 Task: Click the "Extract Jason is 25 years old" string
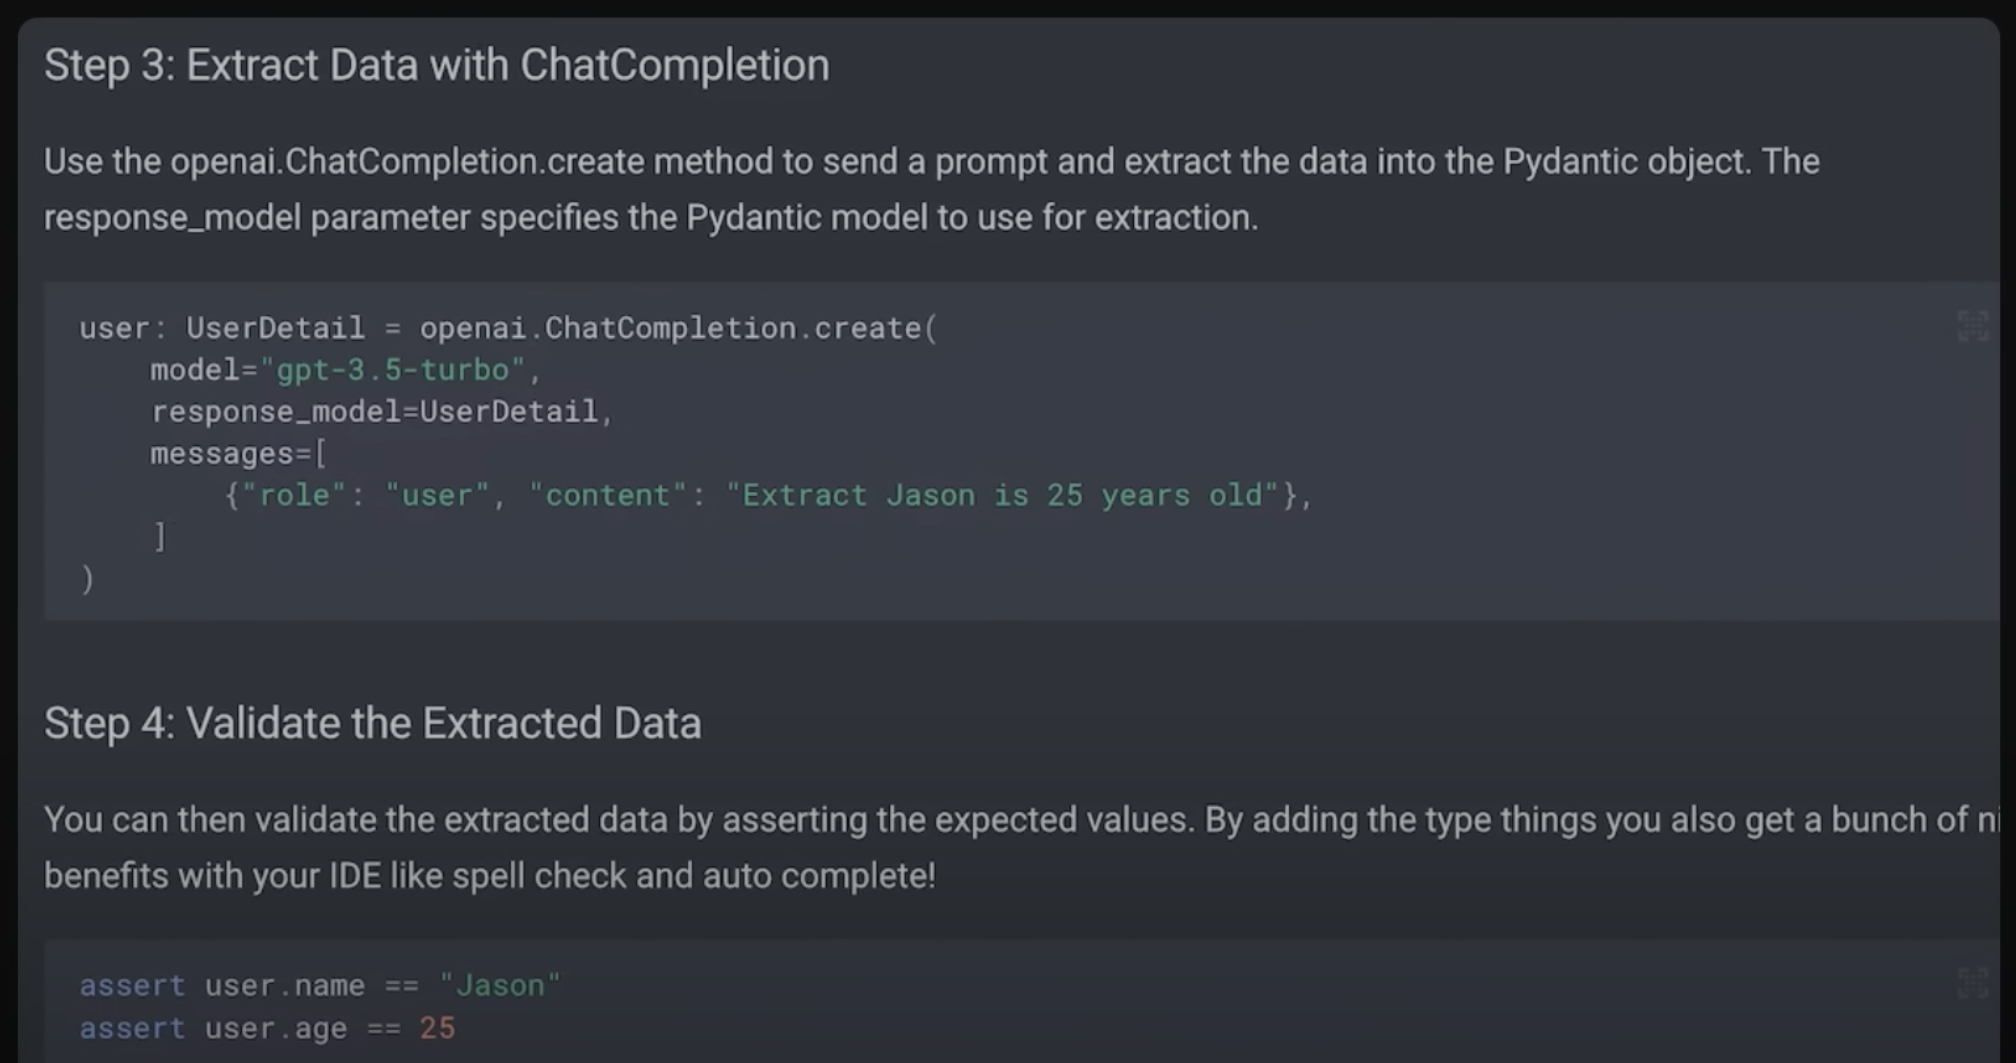1002,495
